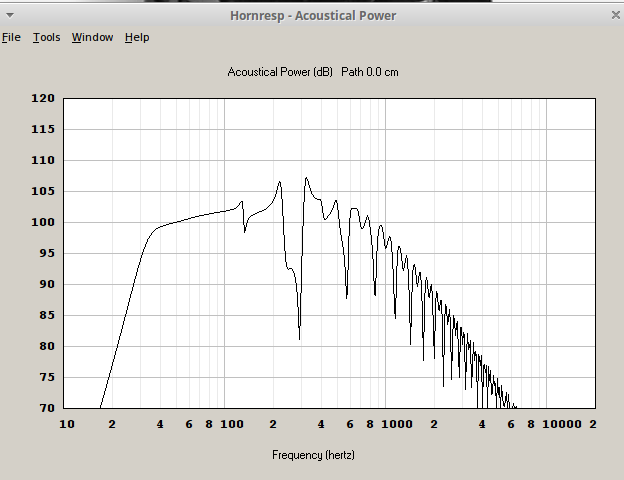Click the 90 dB axis value
The width and height of the screenshot is (624, 480).
point(47,284)
